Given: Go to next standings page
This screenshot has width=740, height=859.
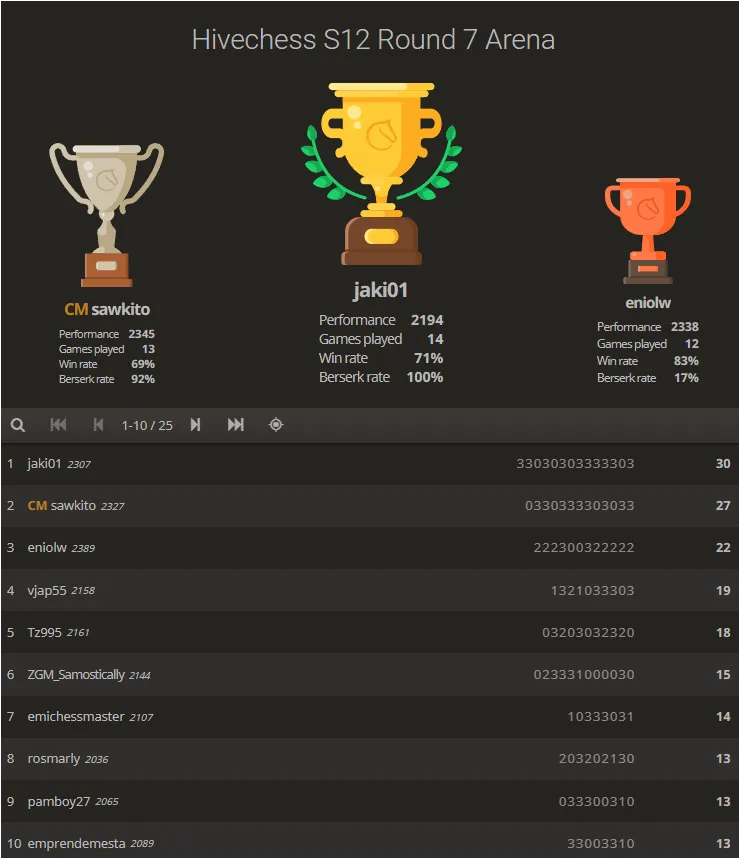Looking at the screenshot, I should point(196,425).
